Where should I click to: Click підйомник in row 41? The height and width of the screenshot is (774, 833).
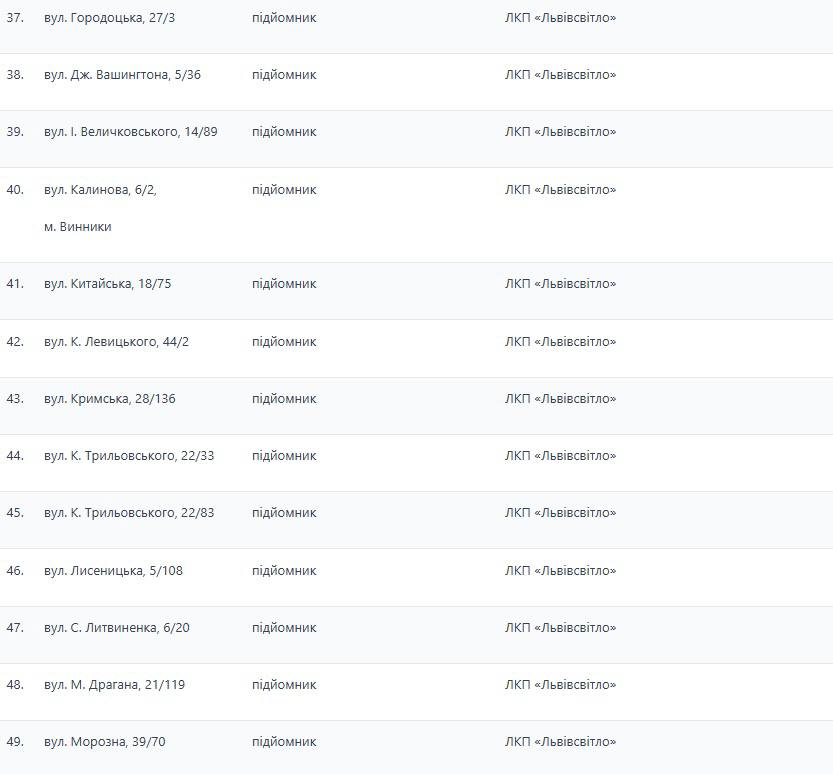click(284, 284)
